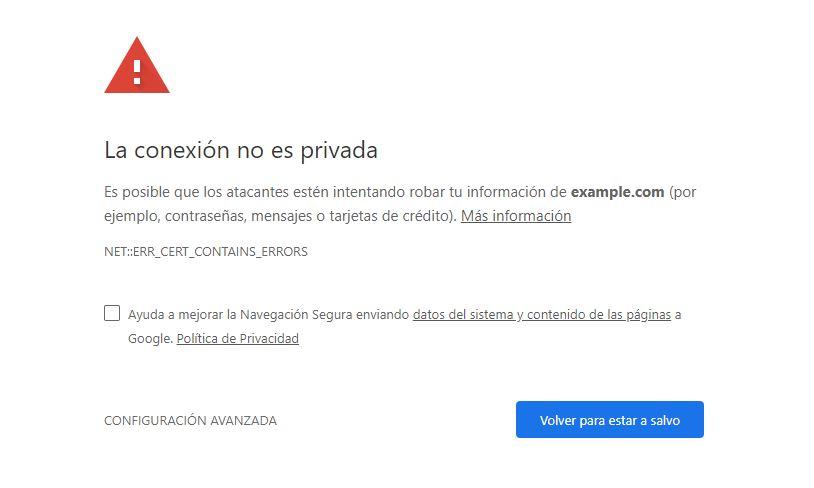Image resolution: width=814 pixels, height=488 pixels.
Task: Click Volver para estar a salvo button
Action: (609, 419)
